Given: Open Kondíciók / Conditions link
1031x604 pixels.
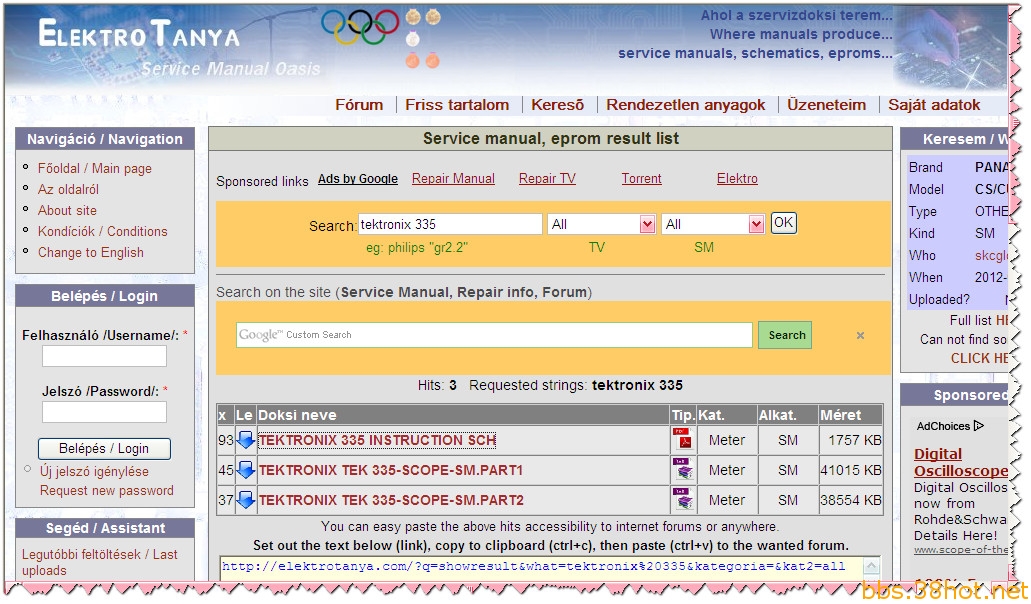Looking at the screenshot, I should tap(103, 231).
